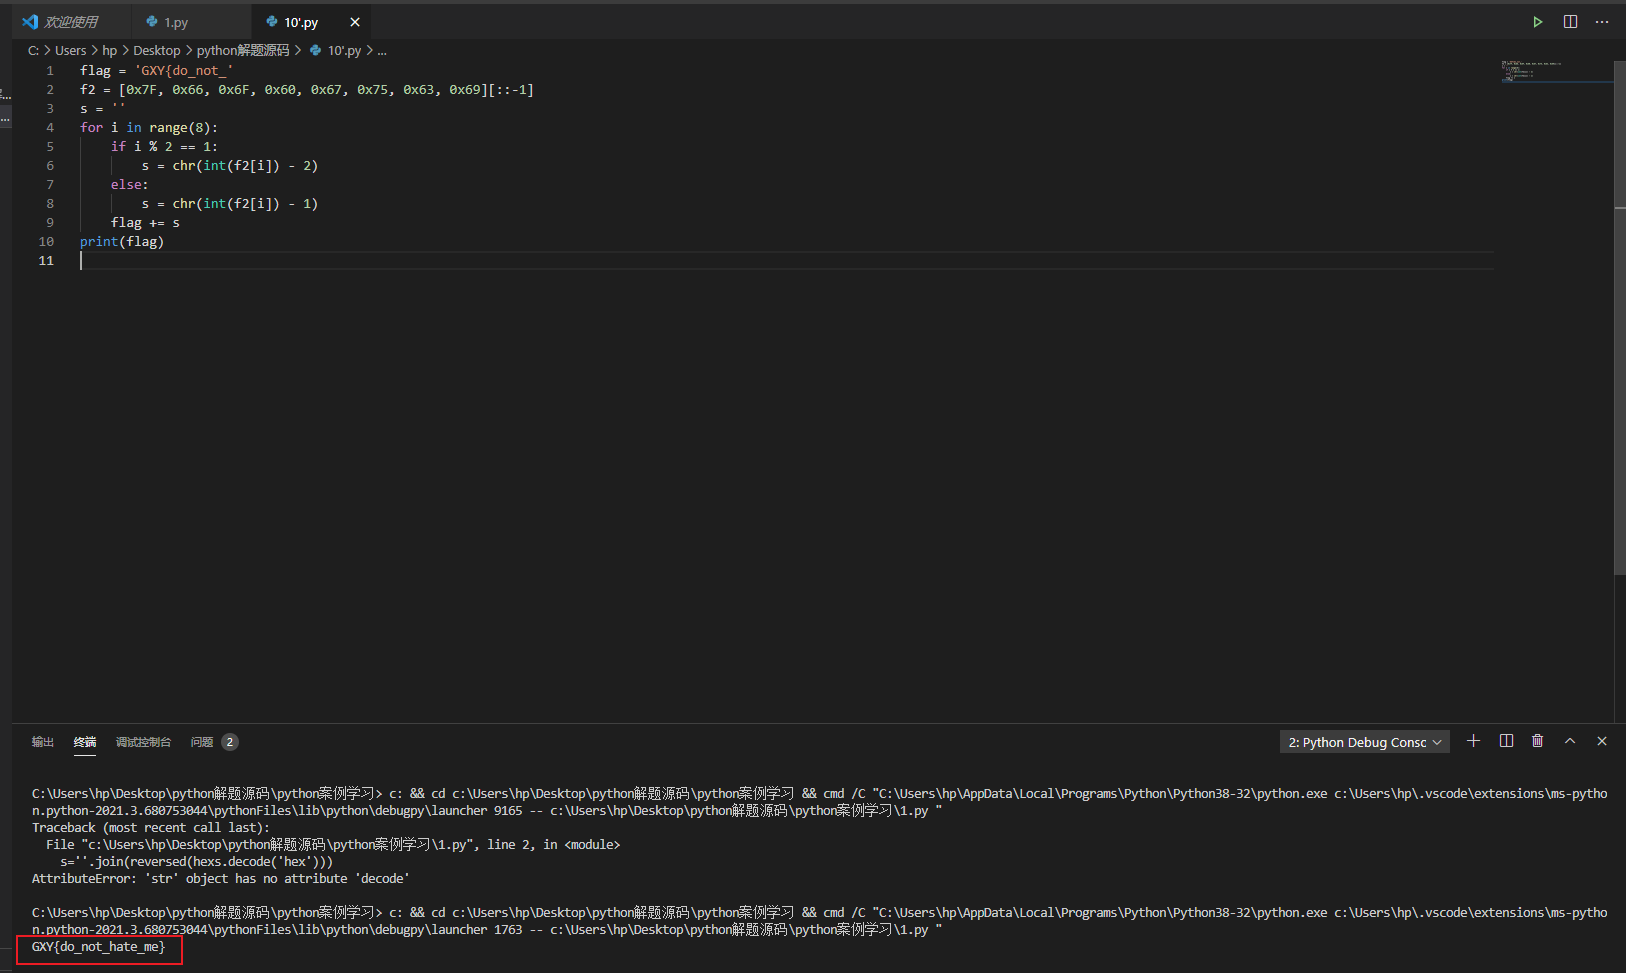The width and height of the screenshot is (1626, 973).
Task: Create a new terminal with plus icon
Action: click(x=1473, y=741)
